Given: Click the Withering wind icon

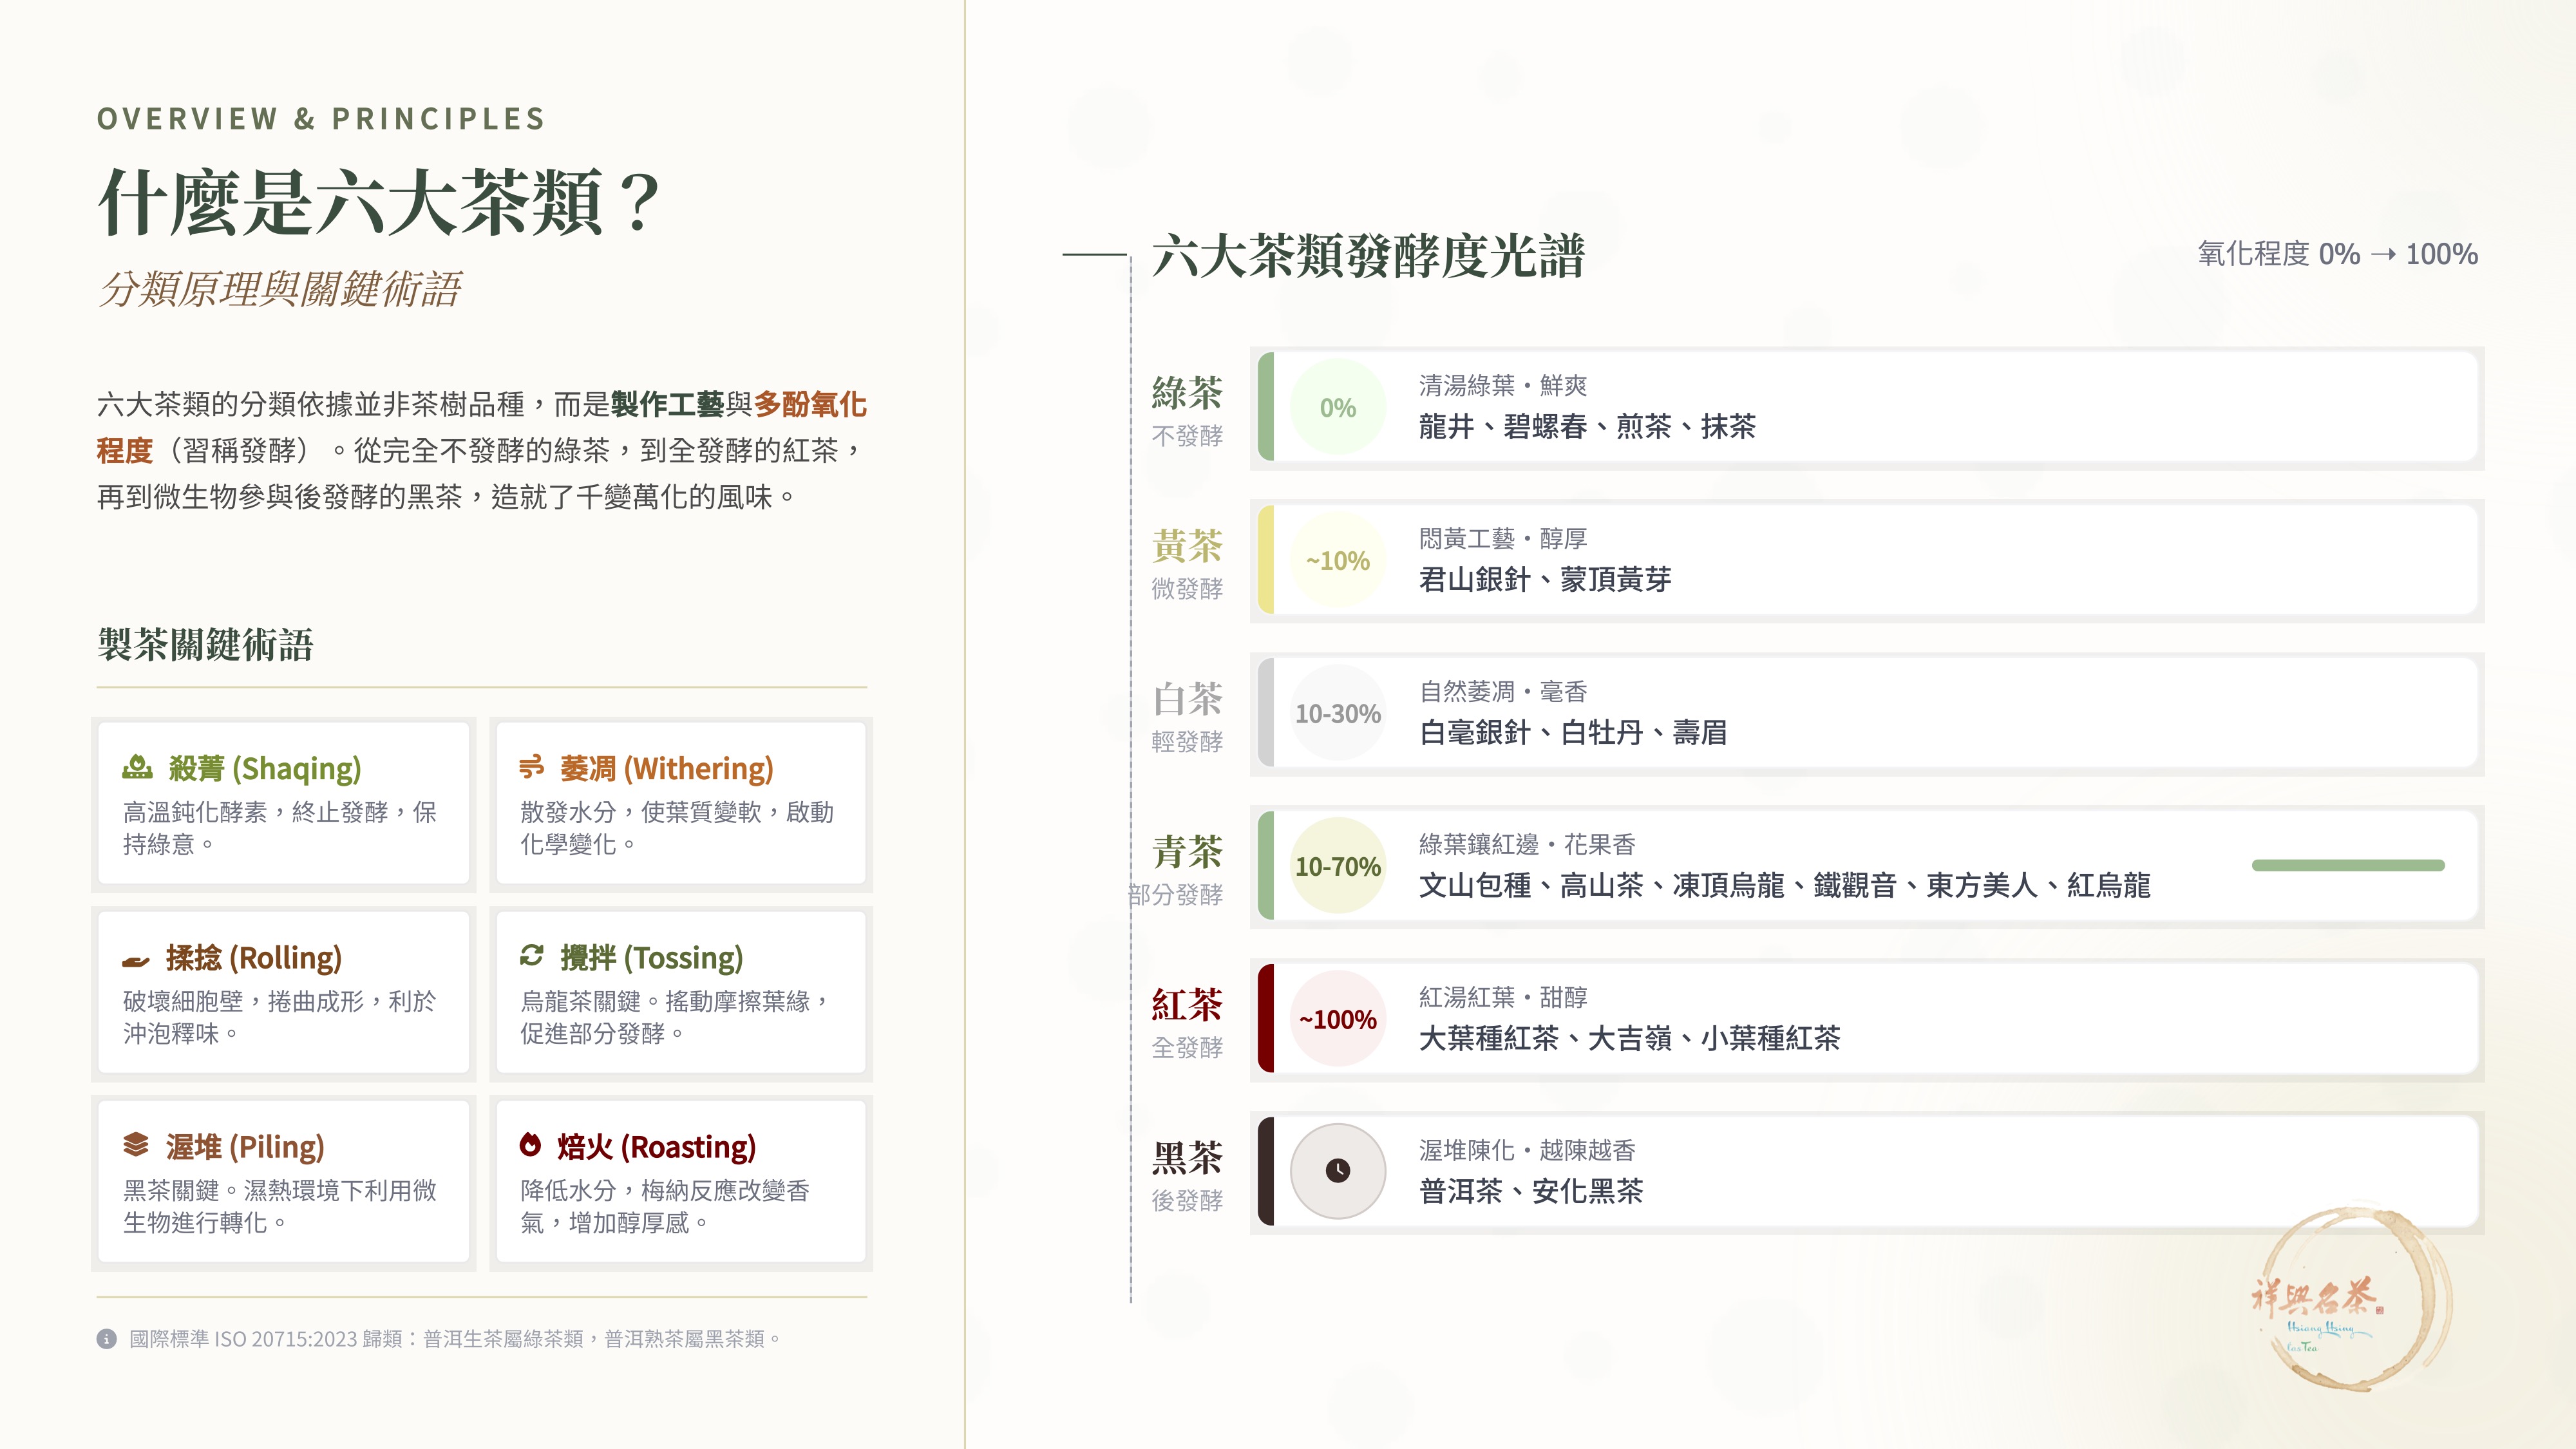Looking at the screenshot, I should [x=531, y=767].
